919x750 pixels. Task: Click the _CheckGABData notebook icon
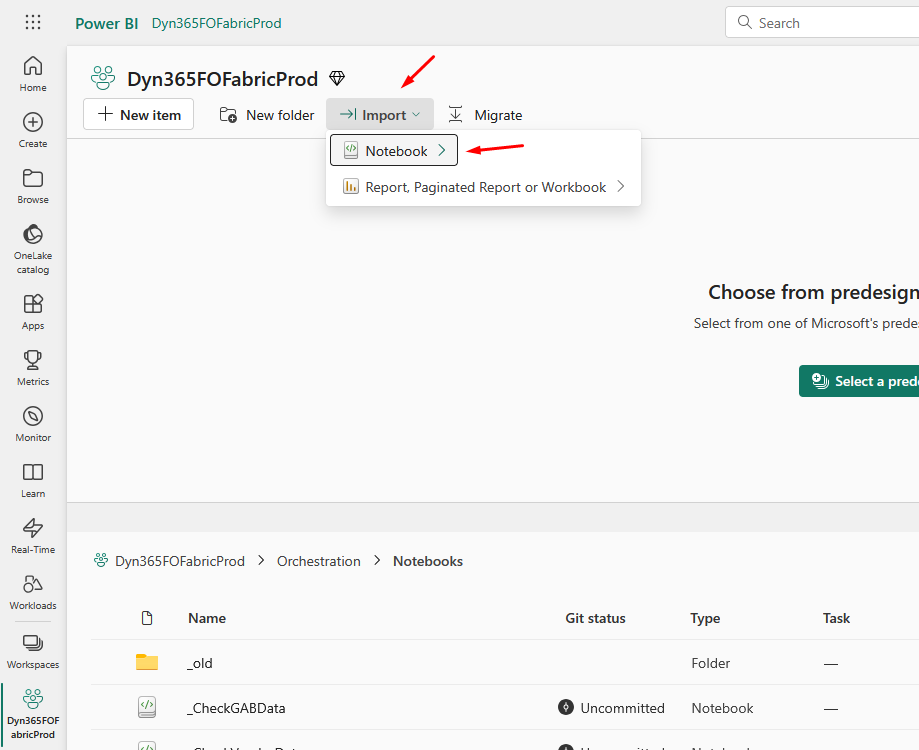[147, 707]
